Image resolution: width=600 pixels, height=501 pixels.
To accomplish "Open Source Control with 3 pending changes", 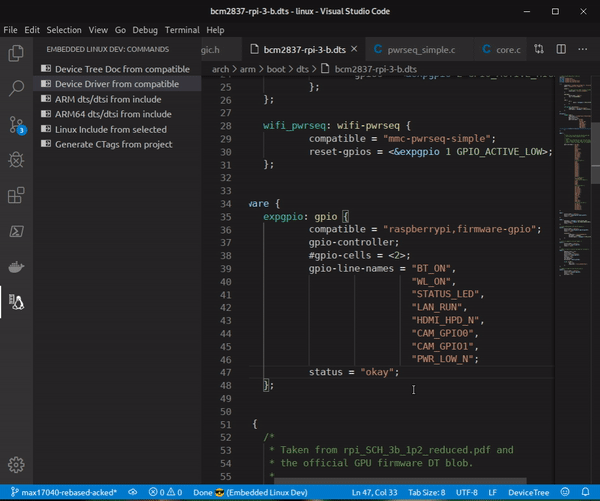I will click(x=17, y=125).
